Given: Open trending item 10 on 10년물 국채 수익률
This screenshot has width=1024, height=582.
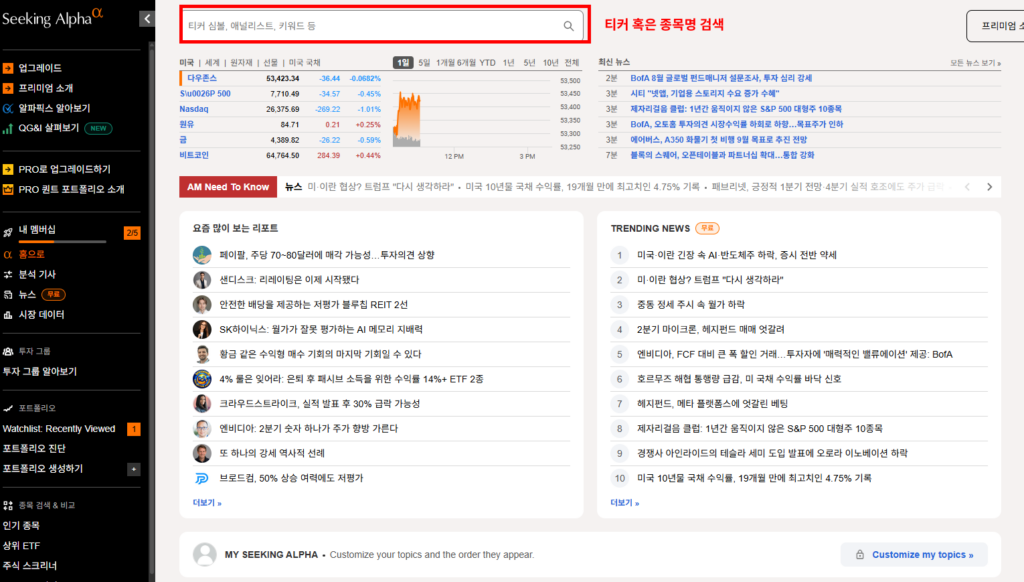Looking at the screenshot, I should tap(754, 478).
